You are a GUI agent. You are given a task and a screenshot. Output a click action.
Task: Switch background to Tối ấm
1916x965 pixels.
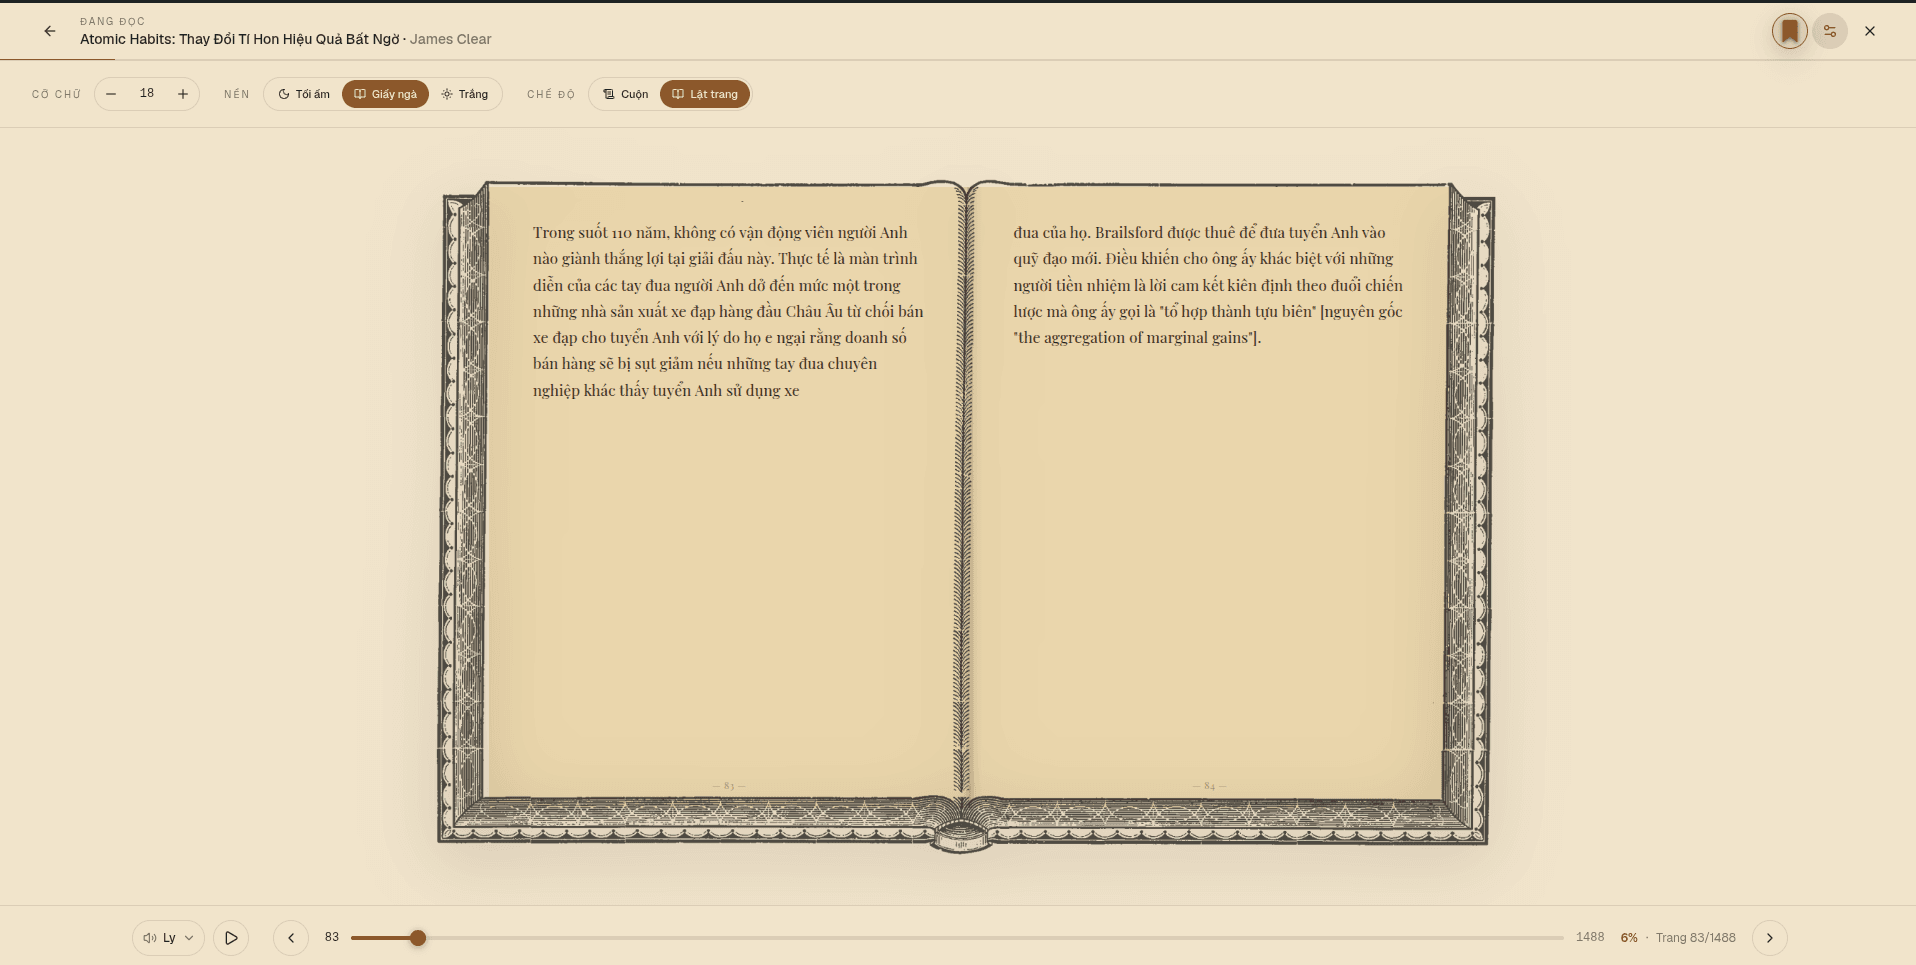pyautogui.click(x=304, y=94)
